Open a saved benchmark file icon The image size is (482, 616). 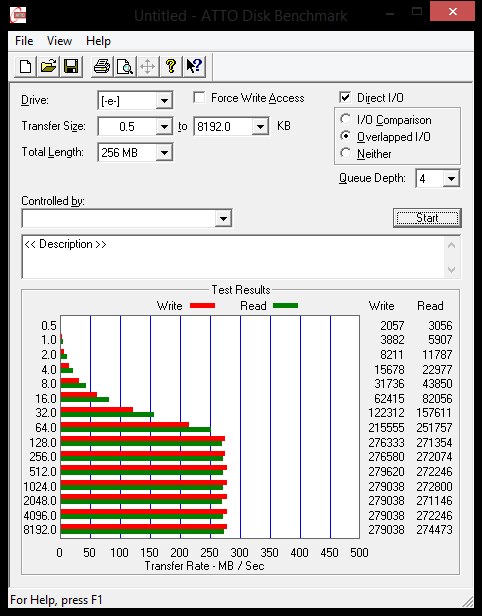[x=48, y=66]
